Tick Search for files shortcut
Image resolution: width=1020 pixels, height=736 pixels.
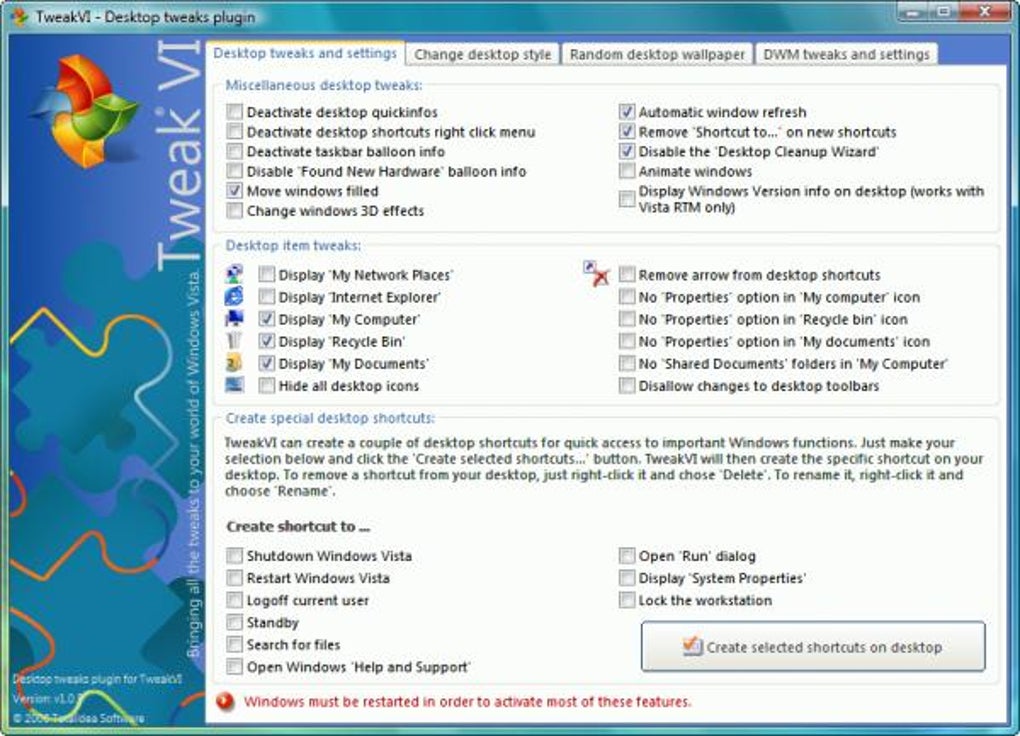point(235,644)
